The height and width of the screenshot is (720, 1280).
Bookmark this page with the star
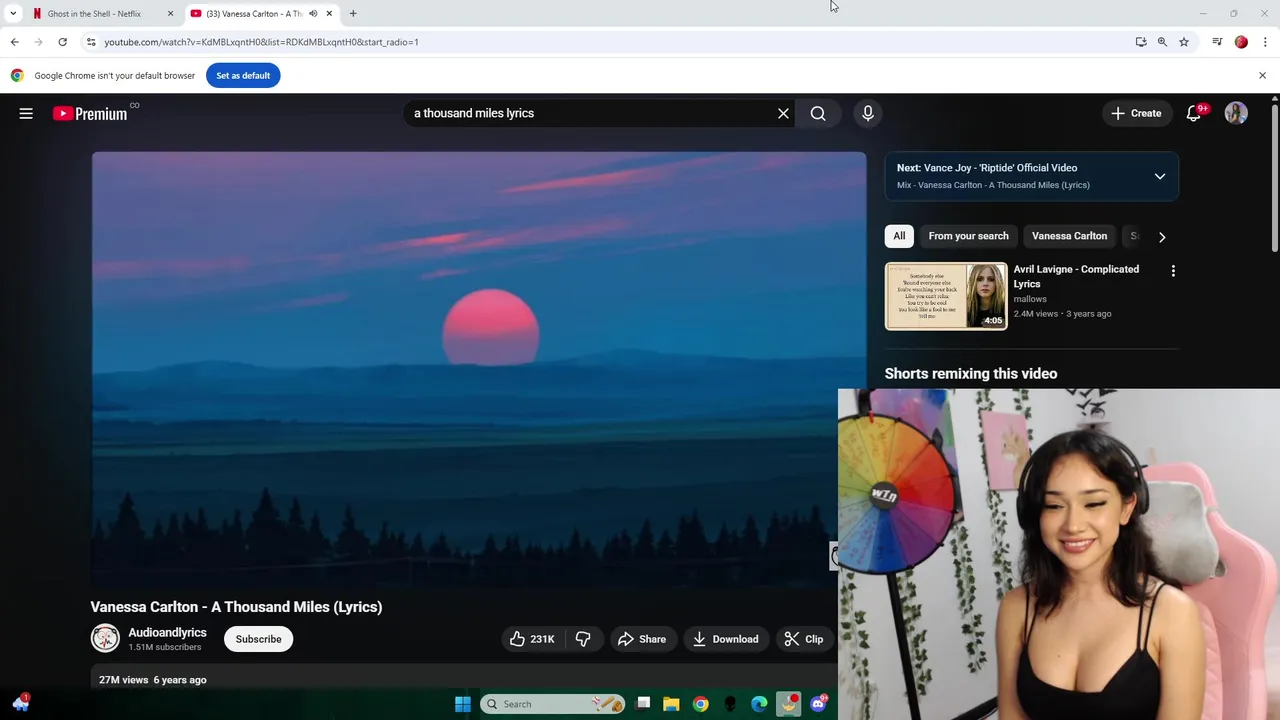[x=1184, y=42]
